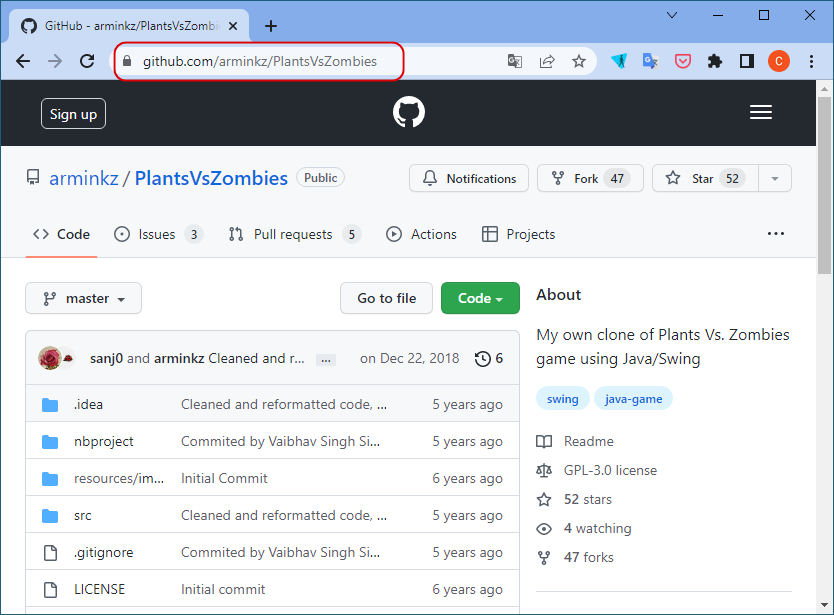Open the translate page icon in address bar

(514, 61)
